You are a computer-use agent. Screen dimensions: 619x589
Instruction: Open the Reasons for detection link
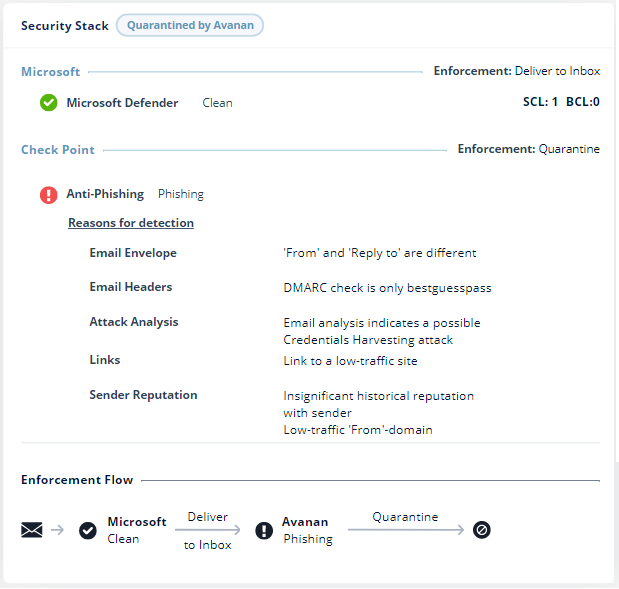131,223
